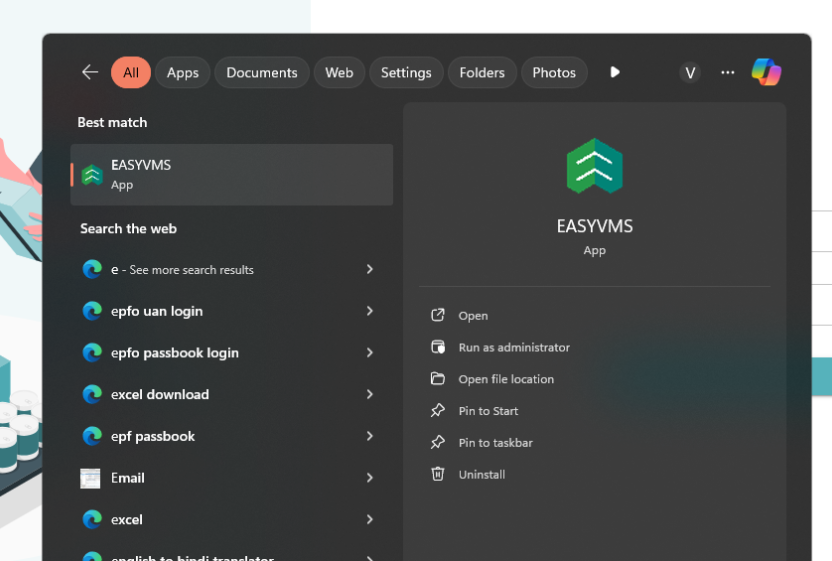Choose Pin to taskbar
The width and height of the screenshot is (832, 561).
coord(496,443)
